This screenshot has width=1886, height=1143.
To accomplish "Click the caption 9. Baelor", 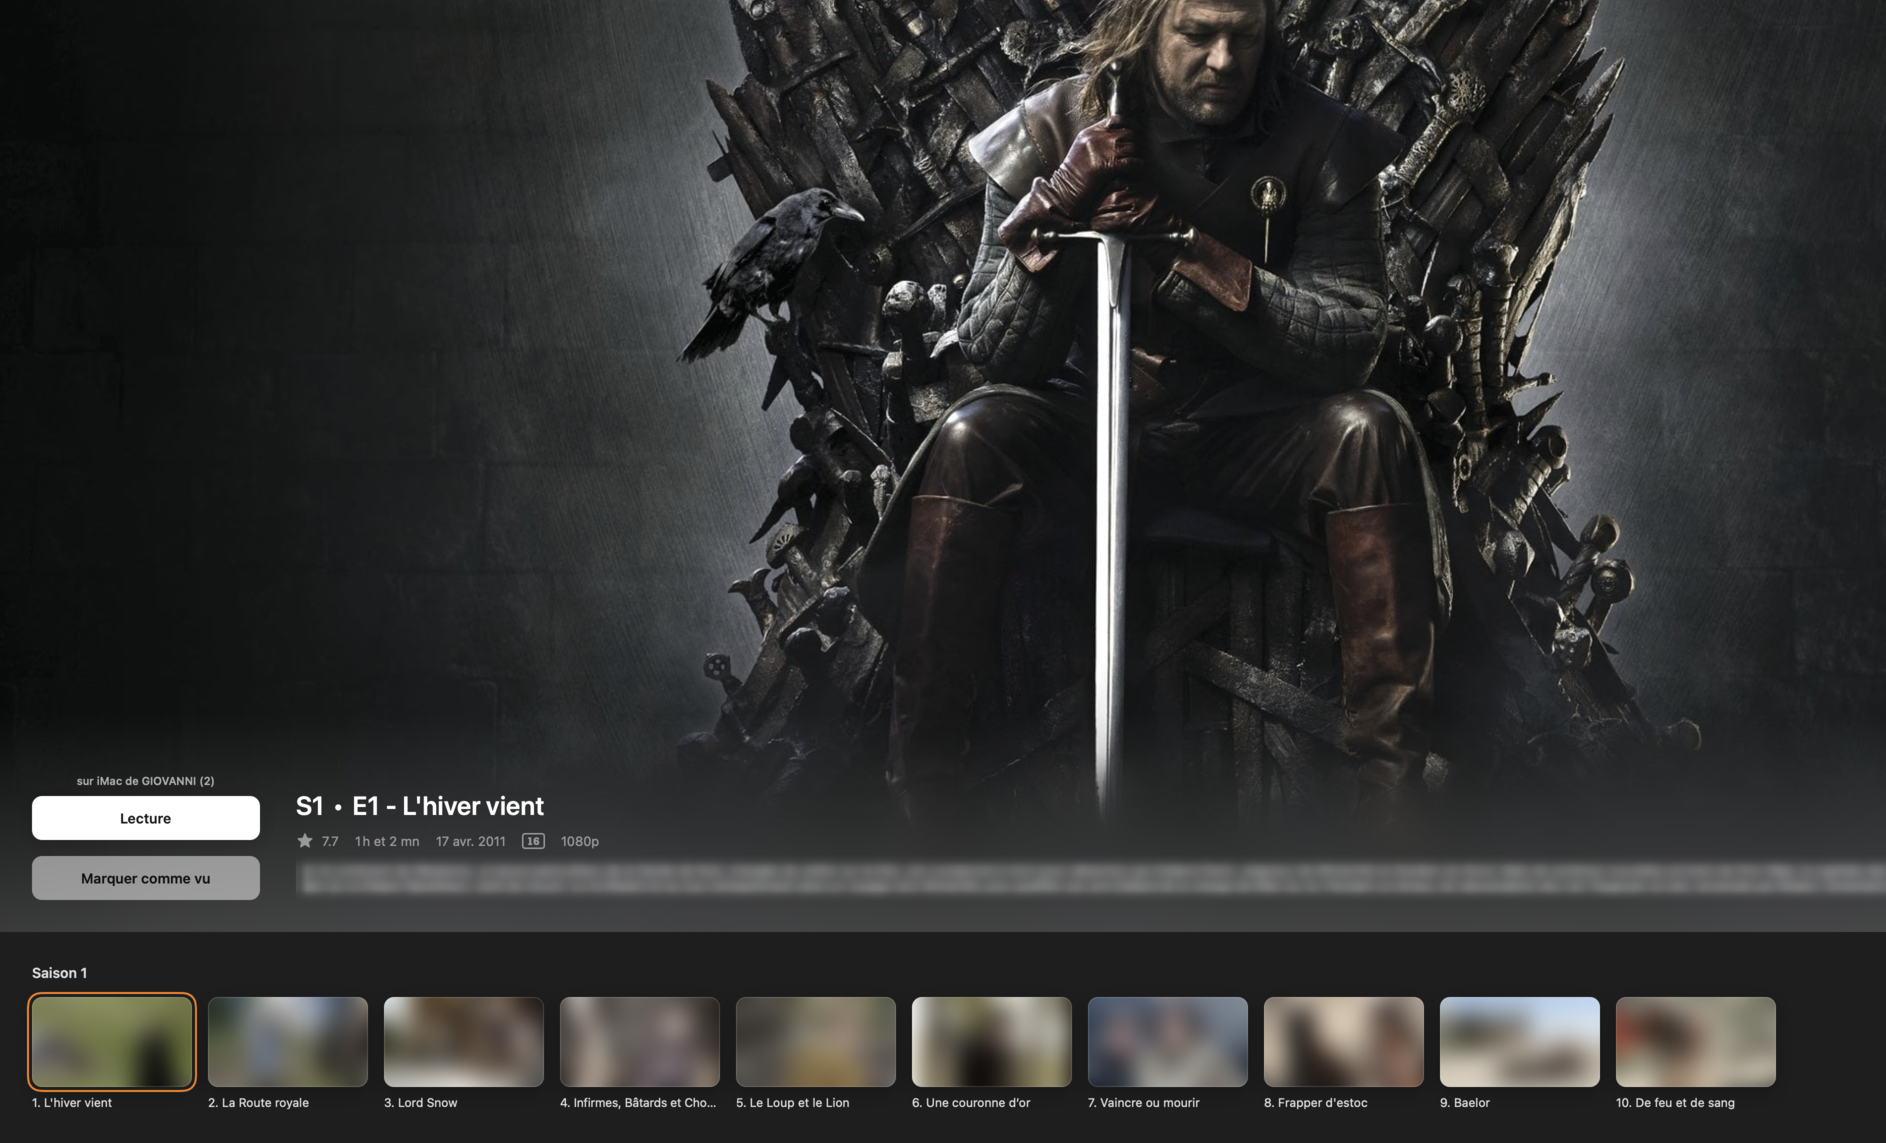I will click(1465, 1103).
